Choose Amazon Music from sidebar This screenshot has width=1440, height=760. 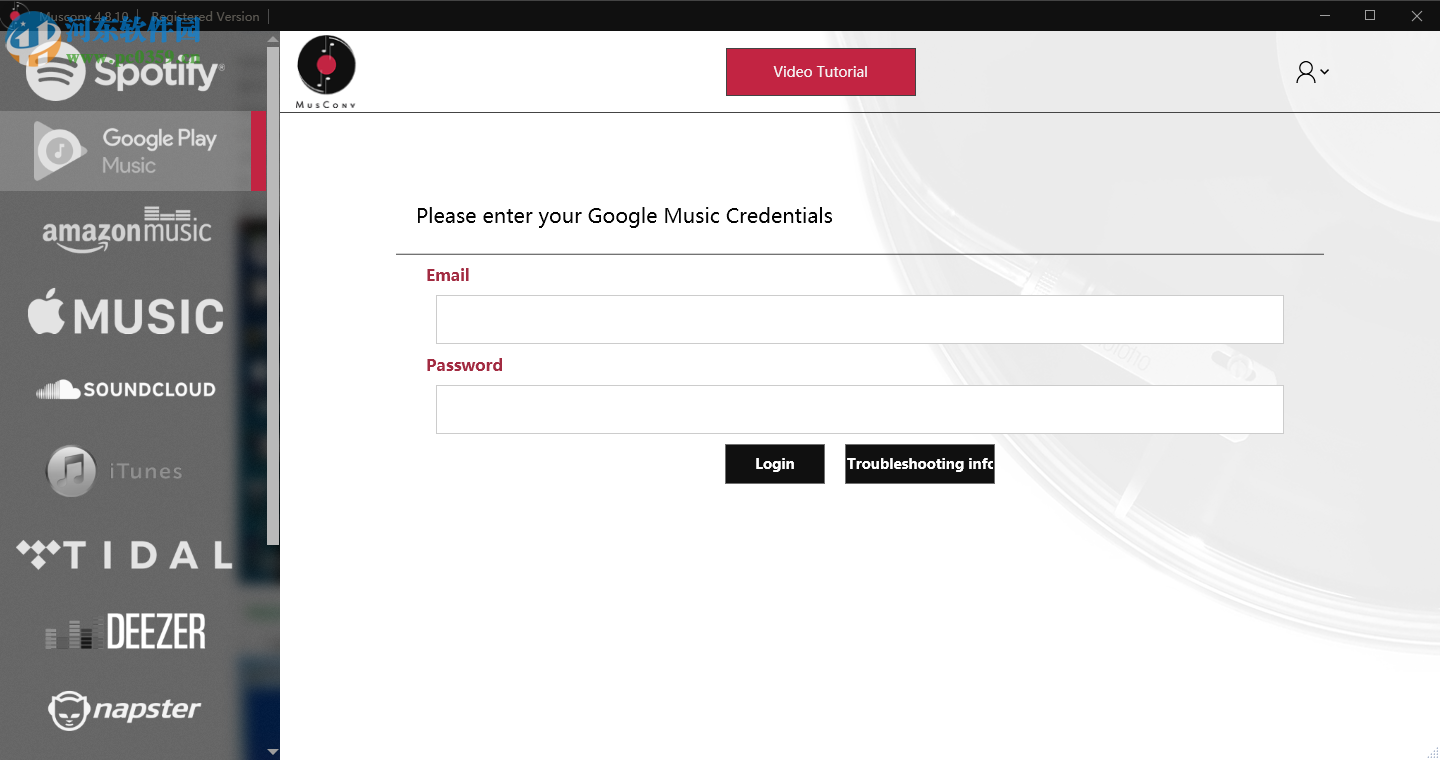[127, 229]
